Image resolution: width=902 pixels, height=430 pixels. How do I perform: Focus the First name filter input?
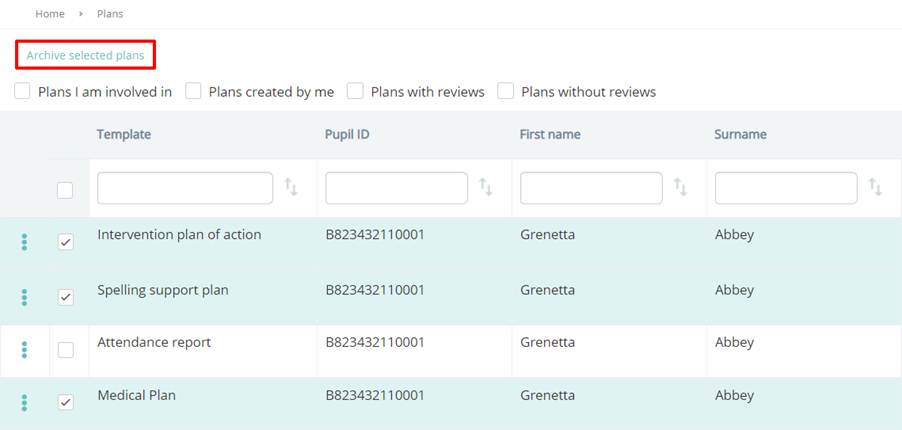click(591, 188)
